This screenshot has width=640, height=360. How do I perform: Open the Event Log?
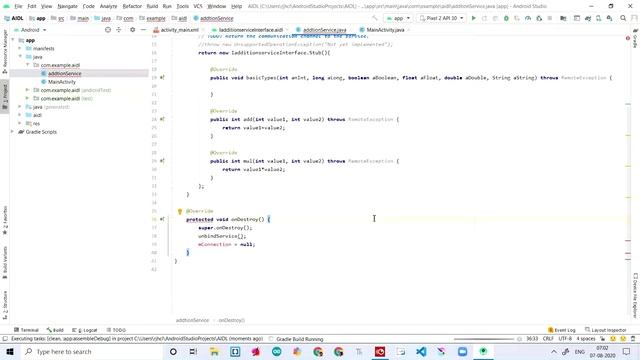pyautogui.click(x=562, y=330)
